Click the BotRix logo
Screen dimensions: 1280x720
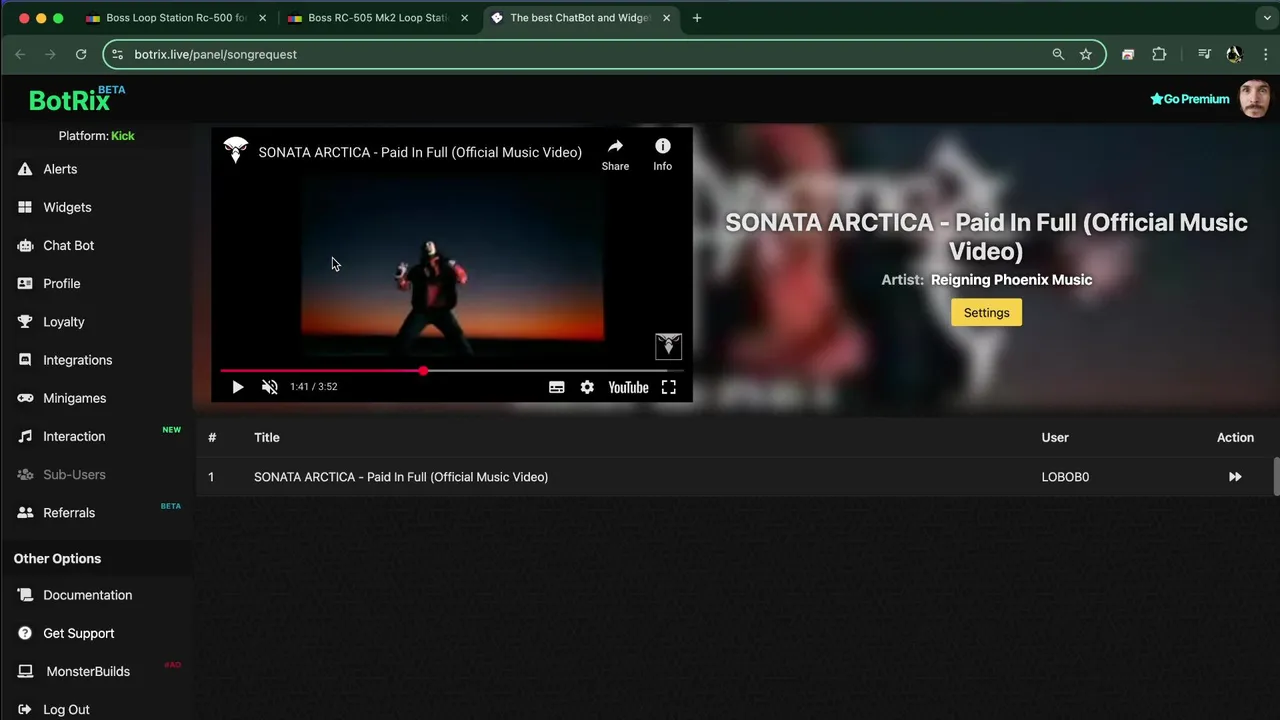[76, 98]
